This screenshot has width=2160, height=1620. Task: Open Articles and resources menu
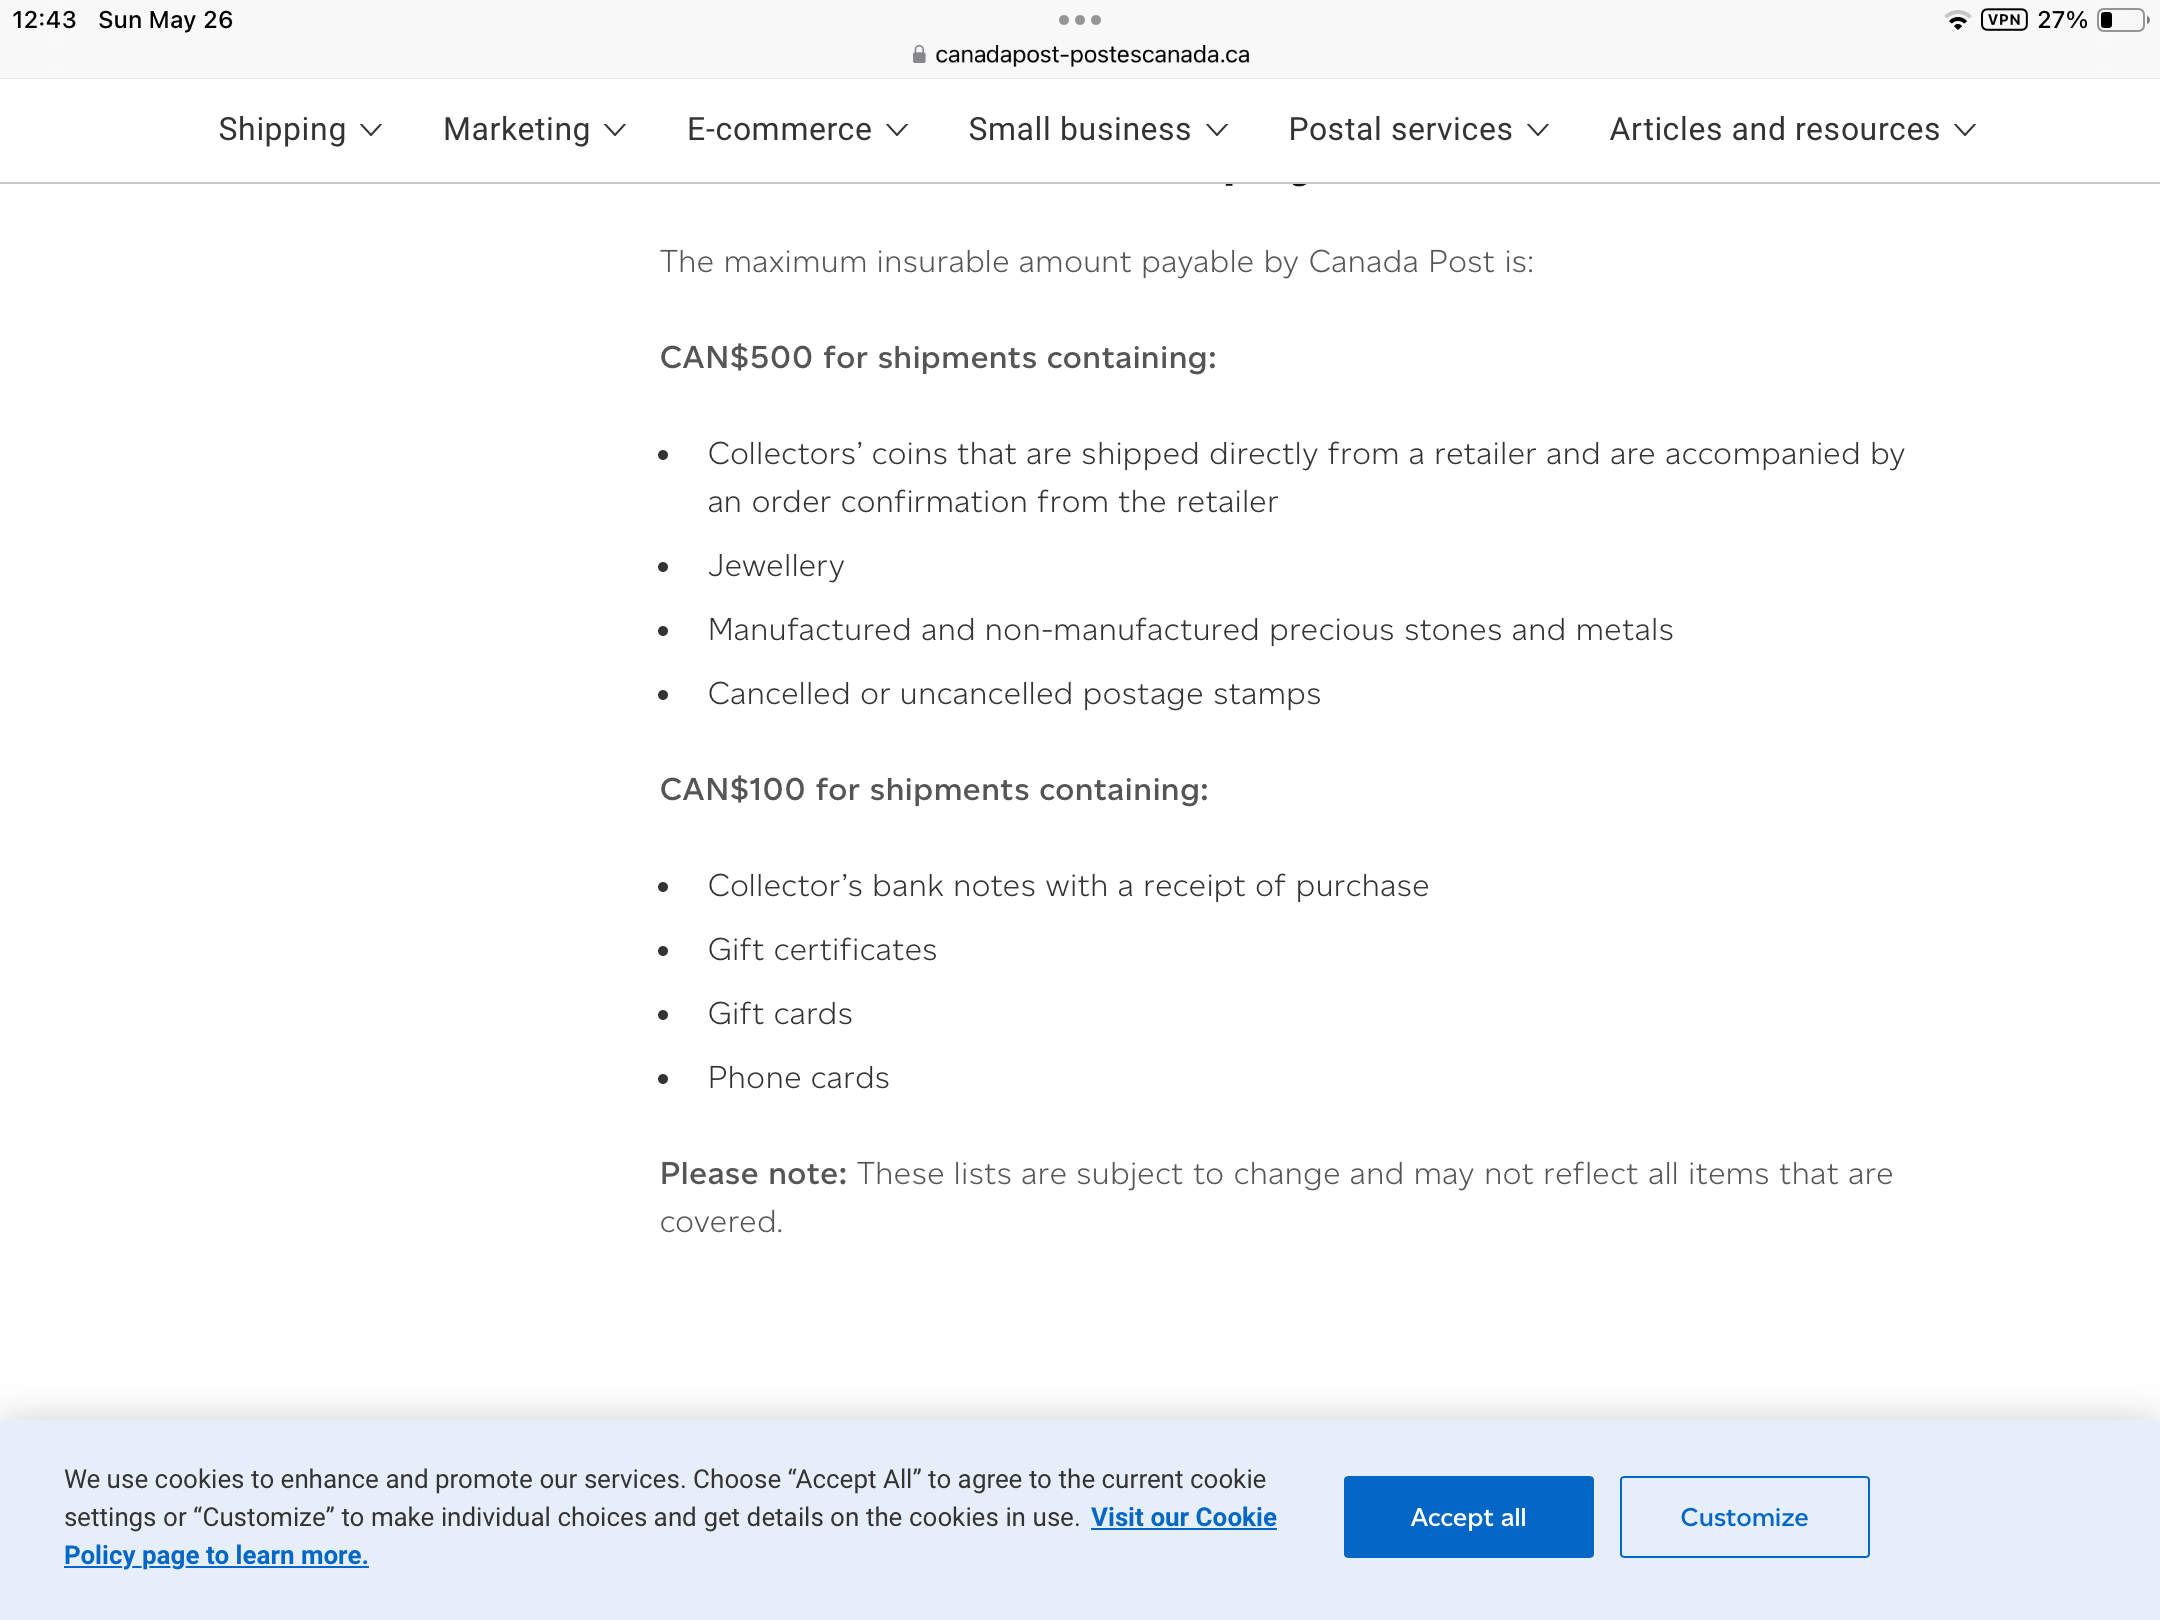(x=1792, y=130)
